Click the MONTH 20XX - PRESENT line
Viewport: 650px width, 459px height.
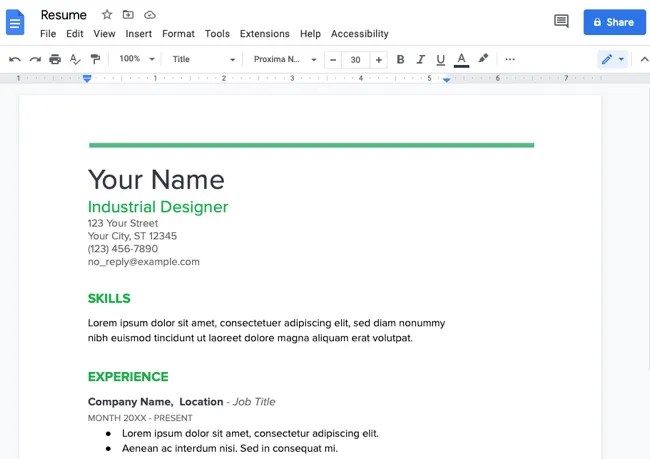[x=140, y=418]
